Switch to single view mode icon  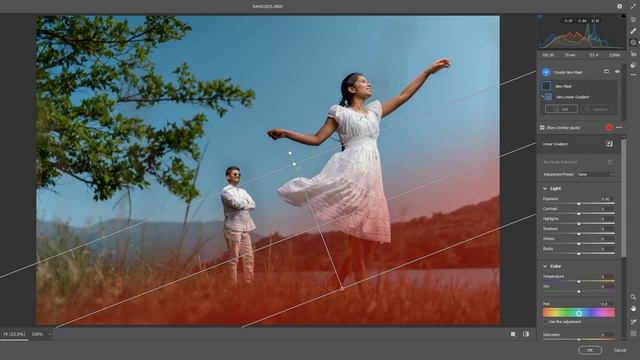tap(513, 334)
